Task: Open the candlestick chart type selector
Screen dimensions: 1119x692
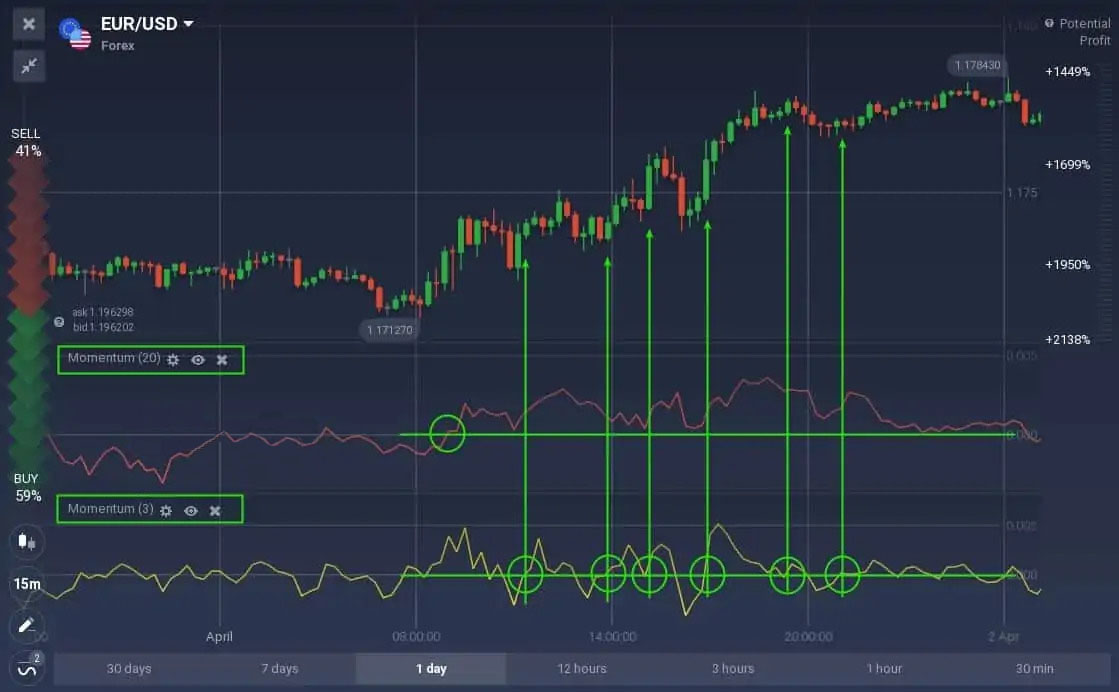Action: pyautogui.click(x=26, y=542)
